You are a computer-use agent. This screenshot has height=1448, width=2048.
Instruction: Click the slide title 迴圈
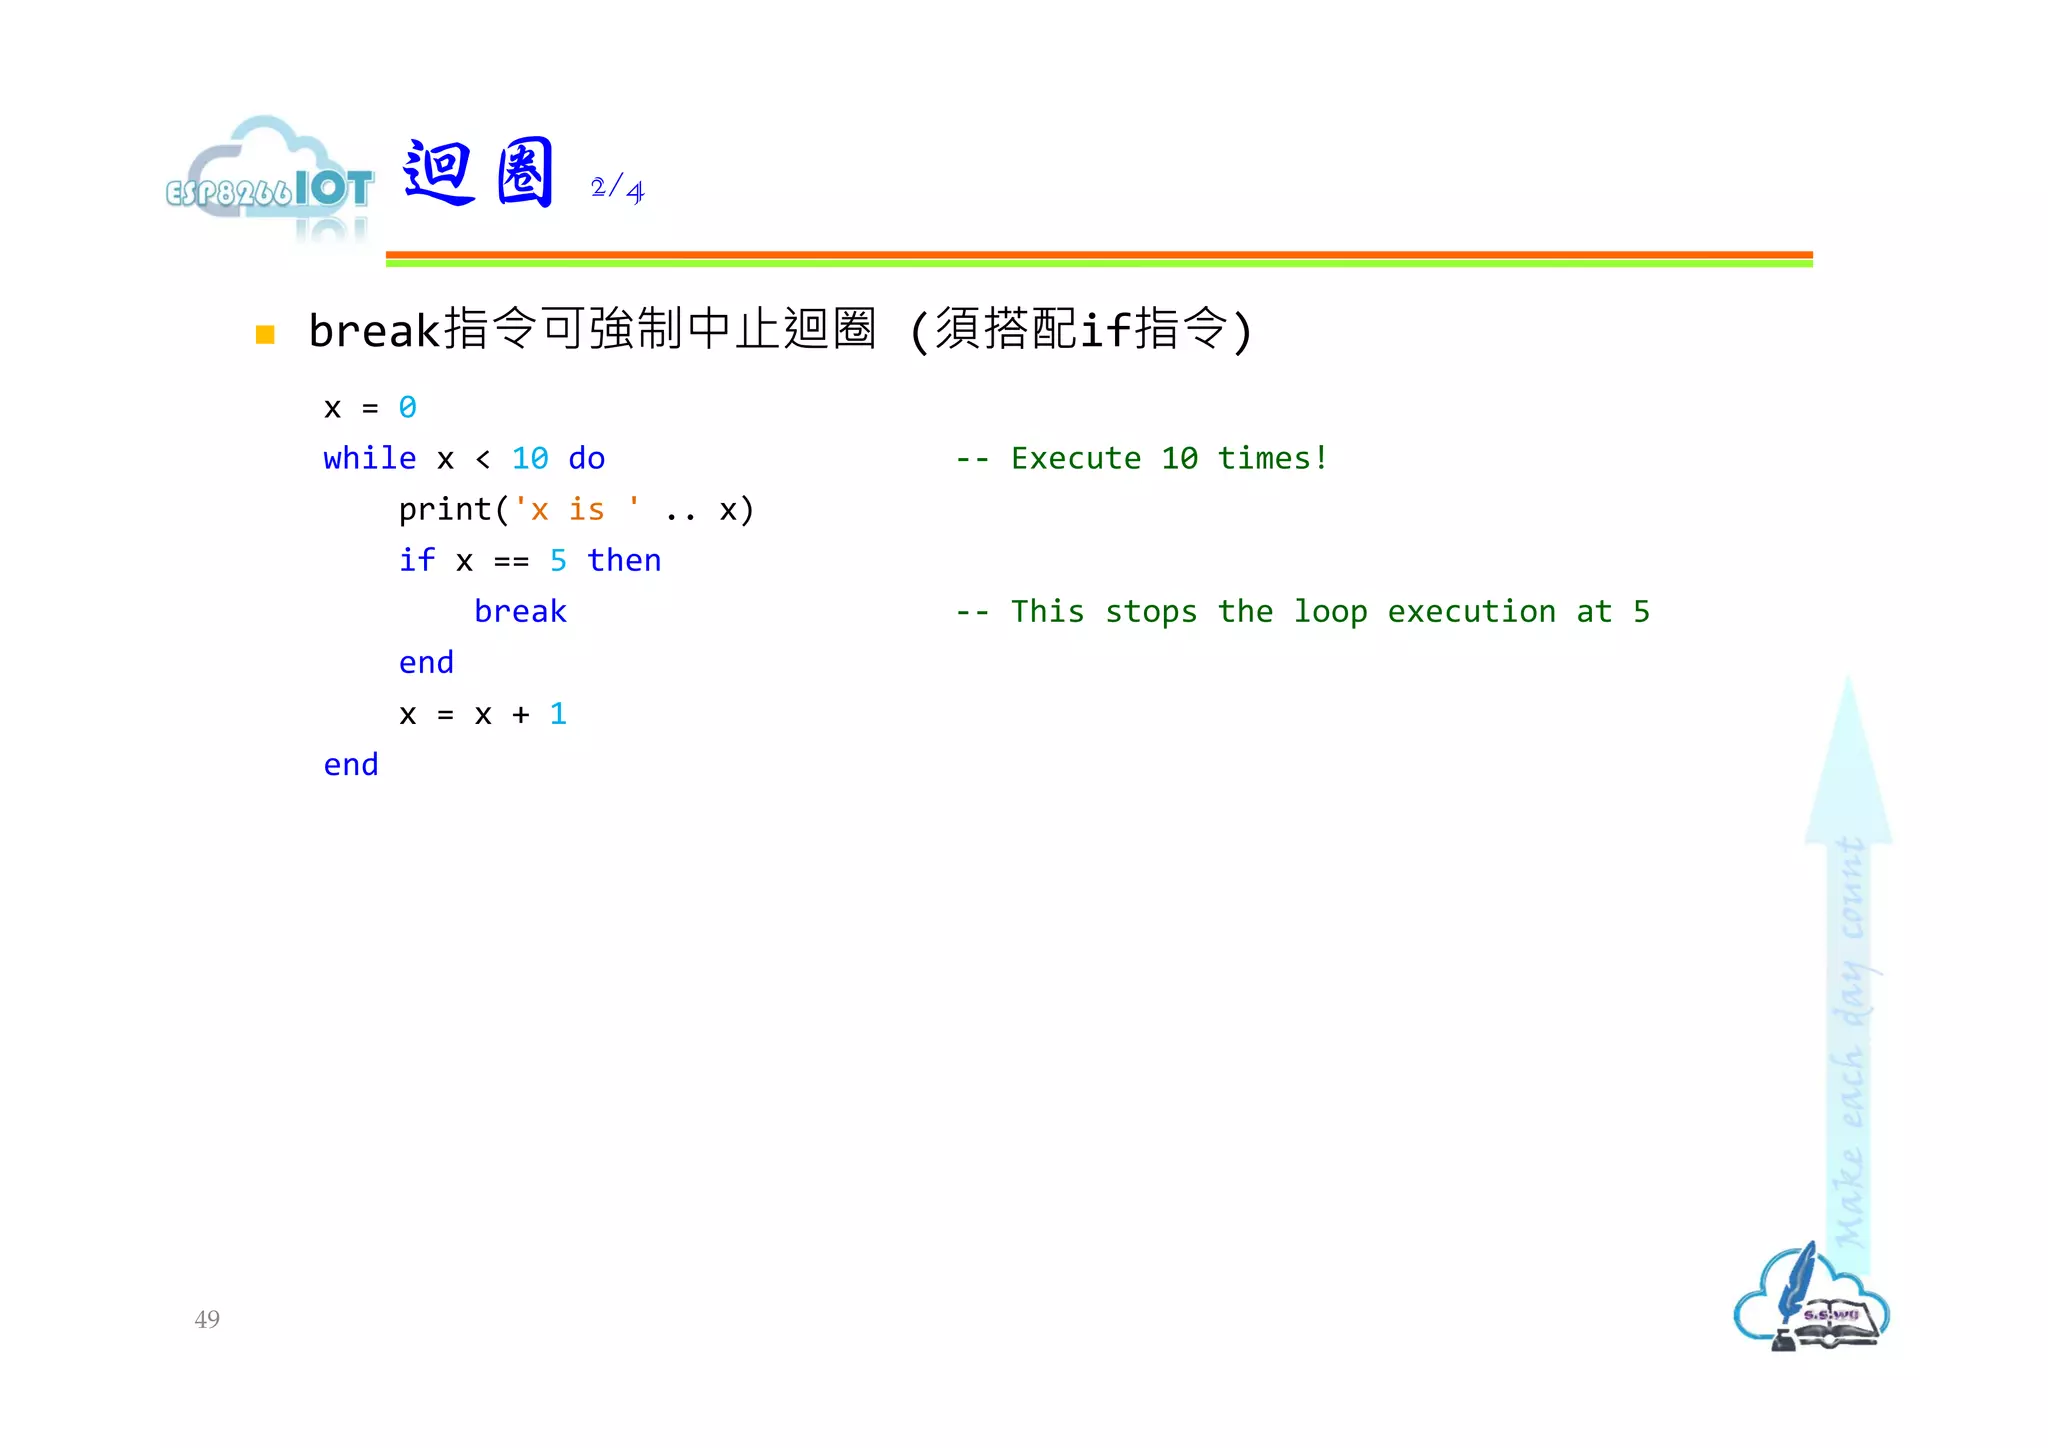[x=479, y=172]
